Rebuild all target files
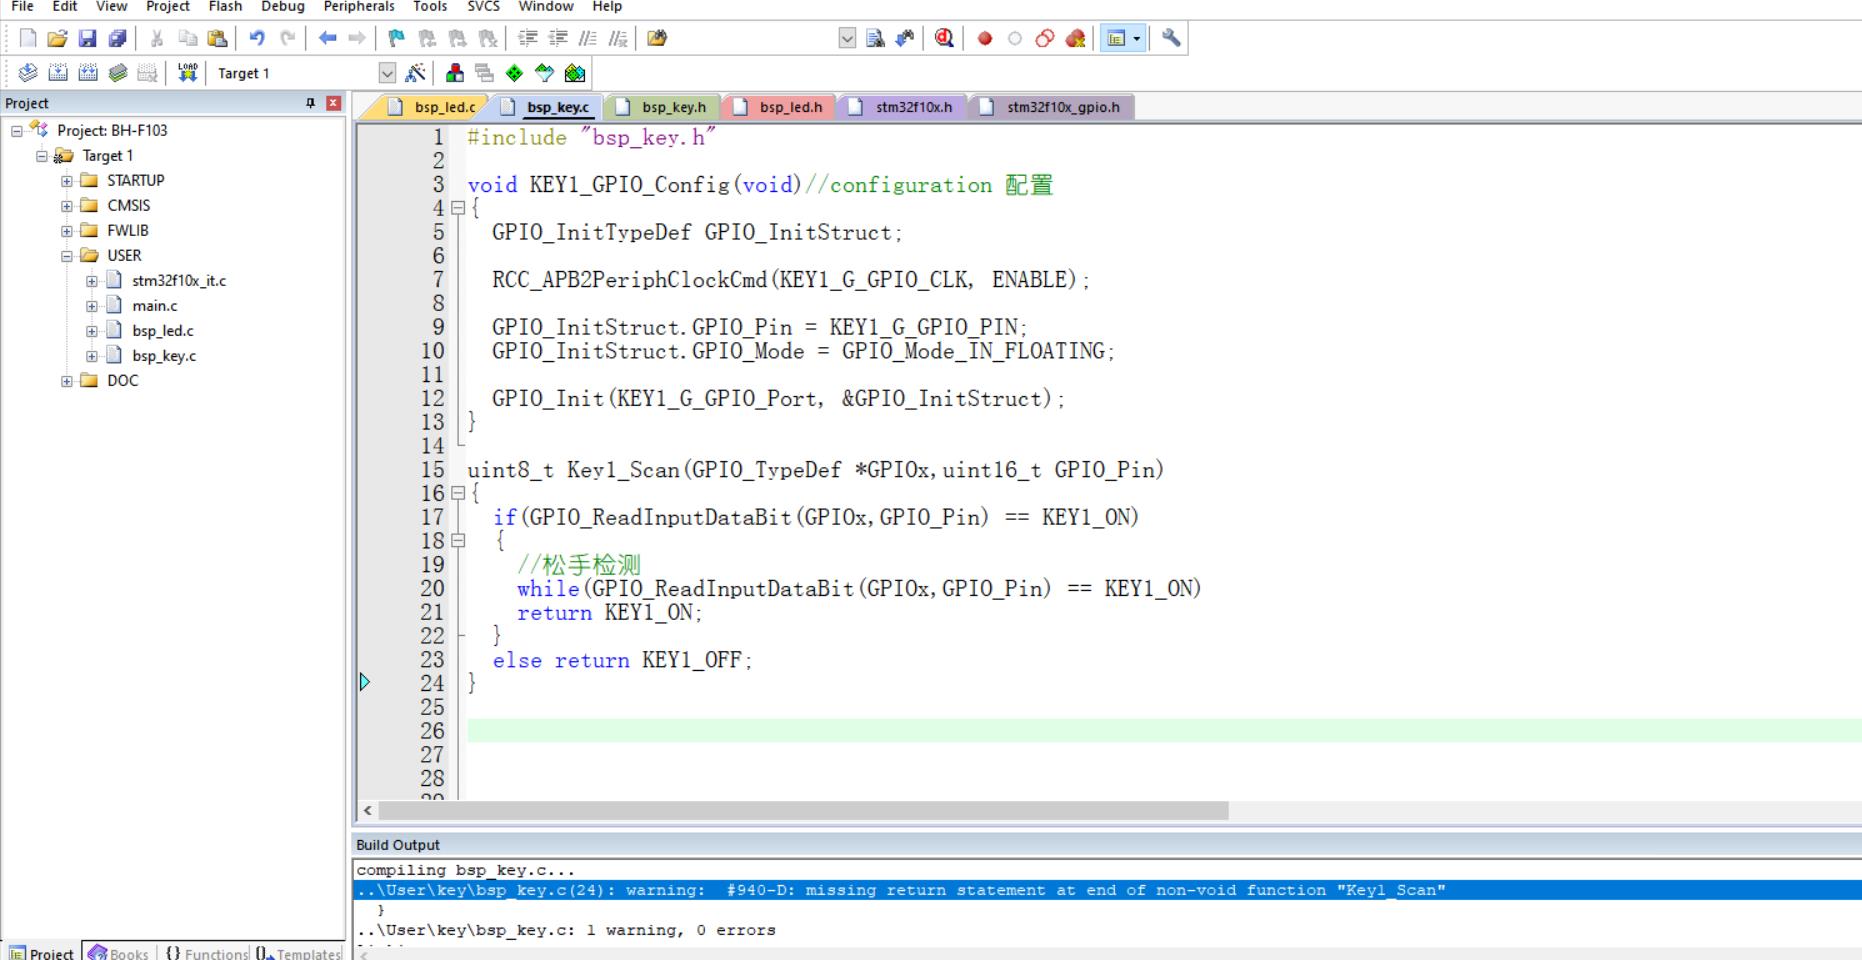 coord(88,73)
